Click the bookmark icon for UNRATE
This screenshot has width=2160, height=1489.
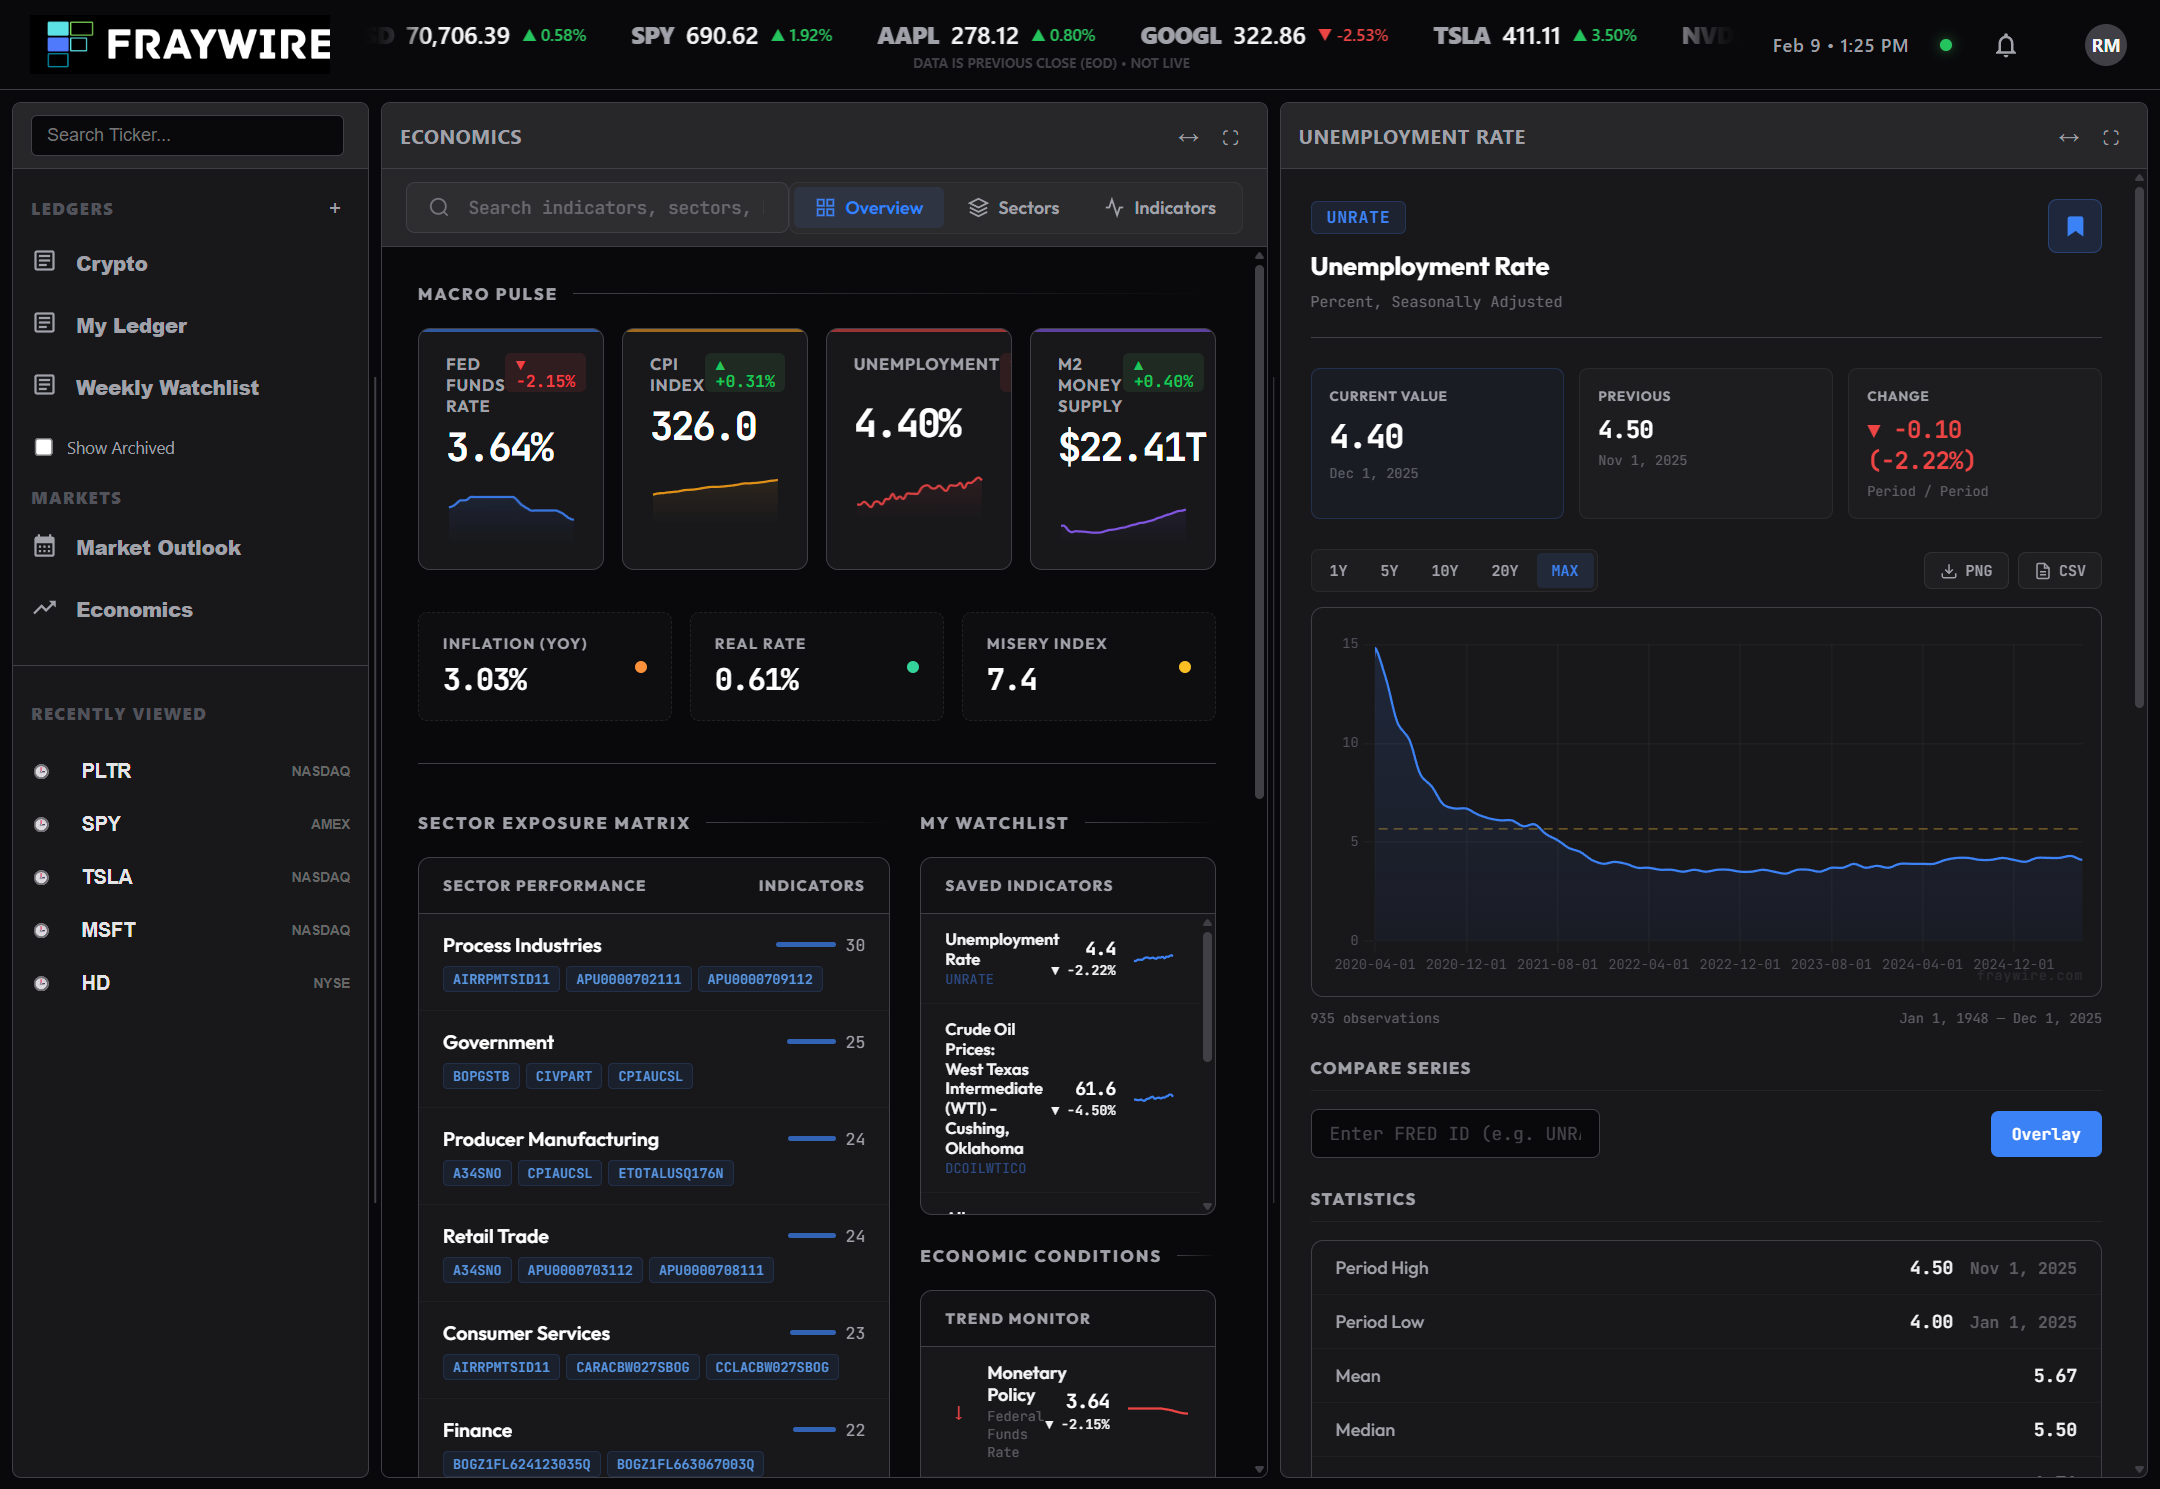(x=2074, y=226)
